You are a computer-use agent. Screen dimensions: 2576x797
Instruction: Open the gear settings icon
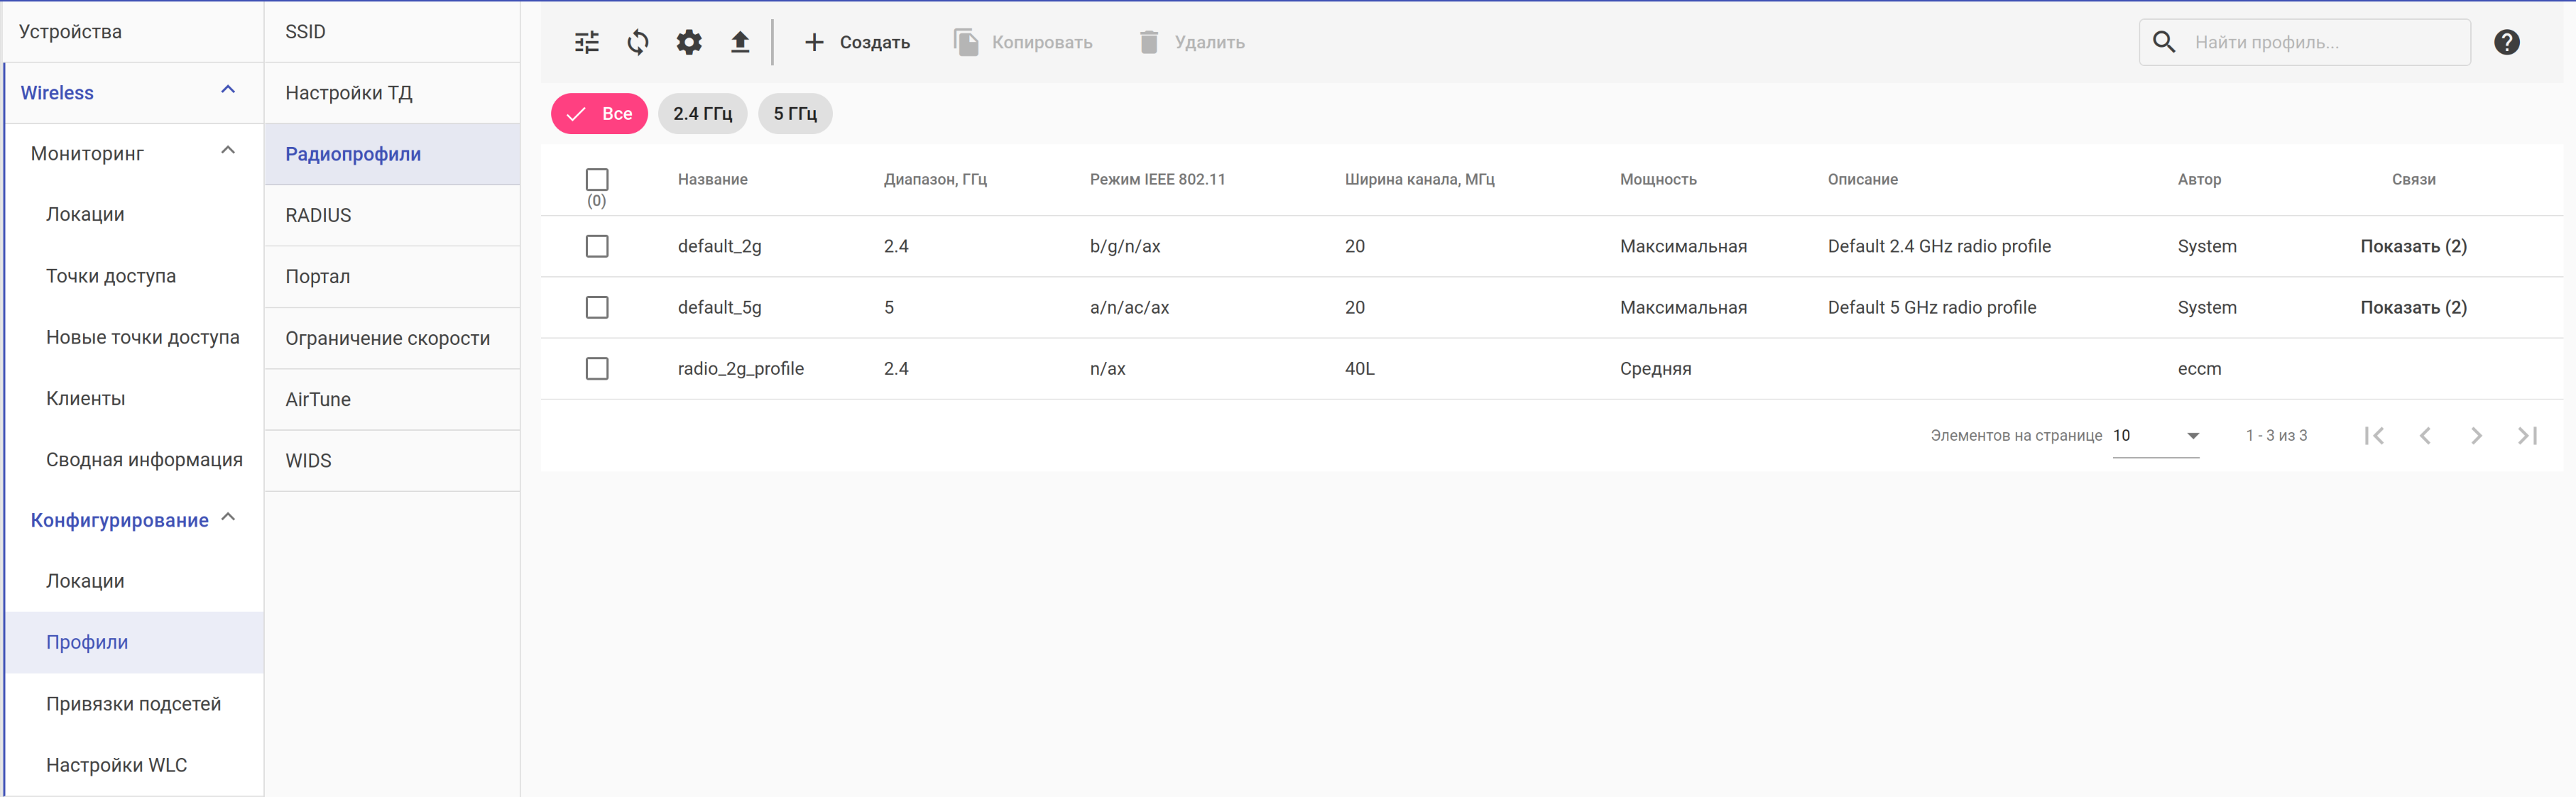689,42
